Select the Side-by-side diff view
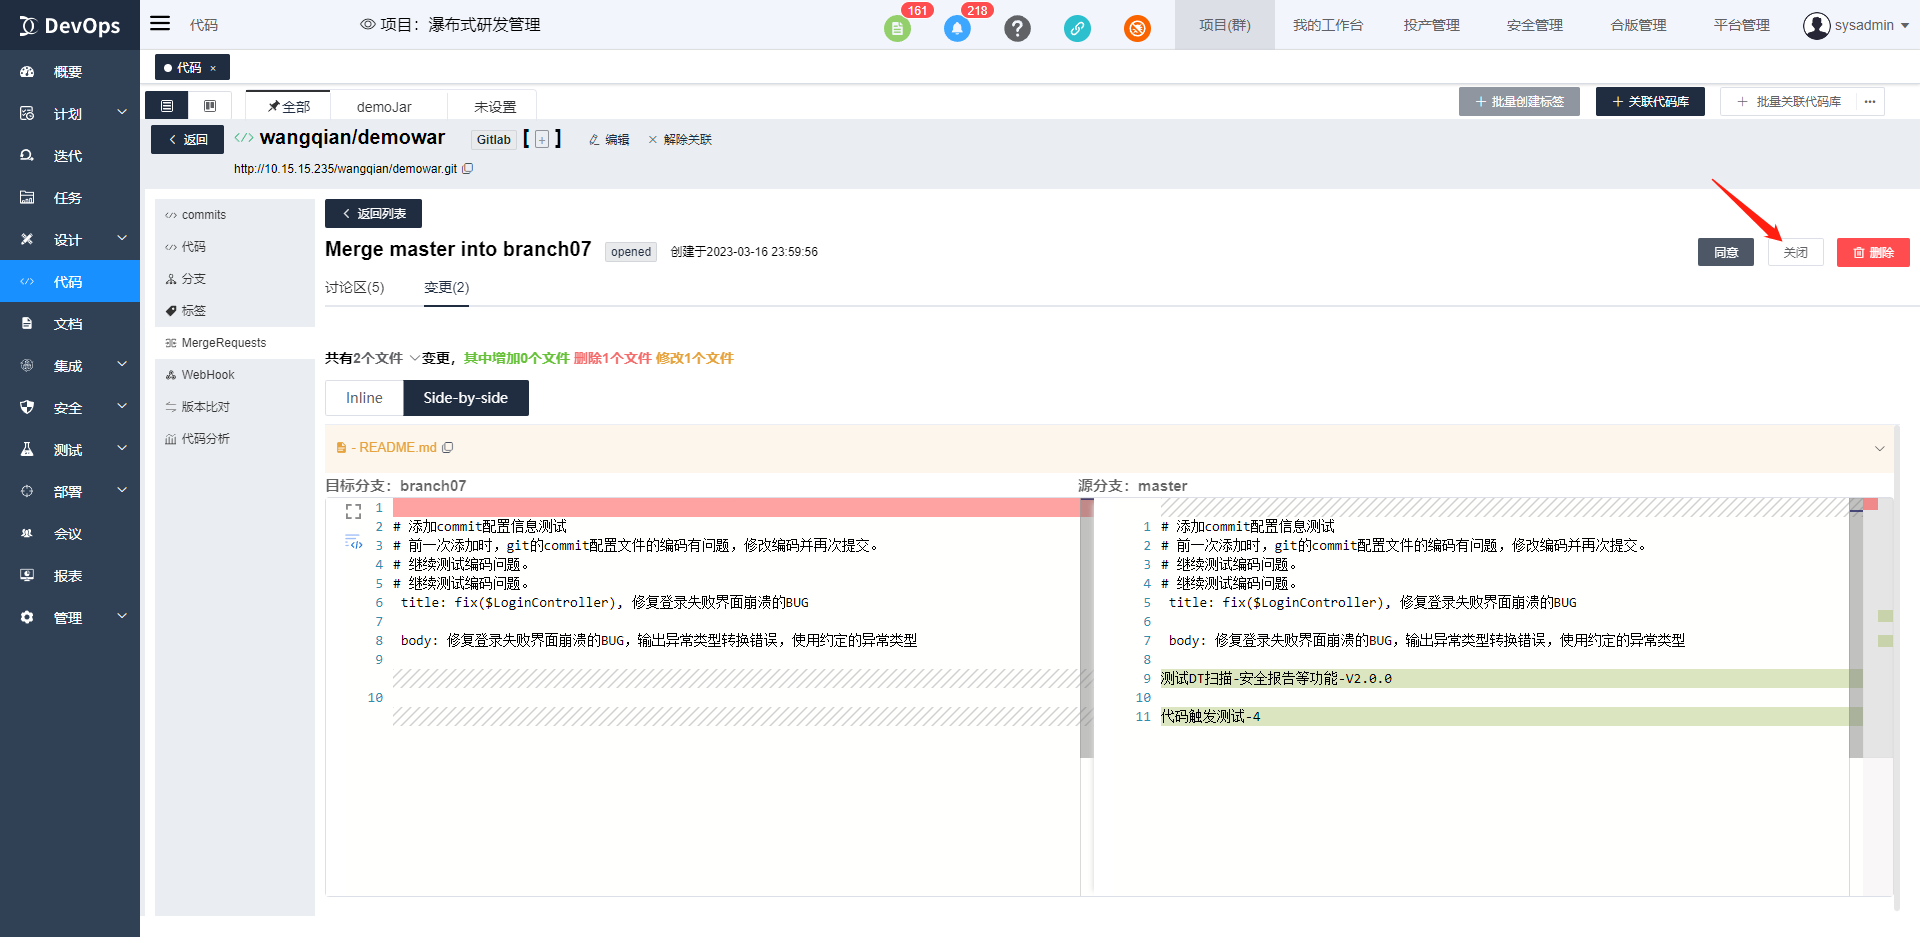This screenshot has height=937, width=1920. [465, 398]
